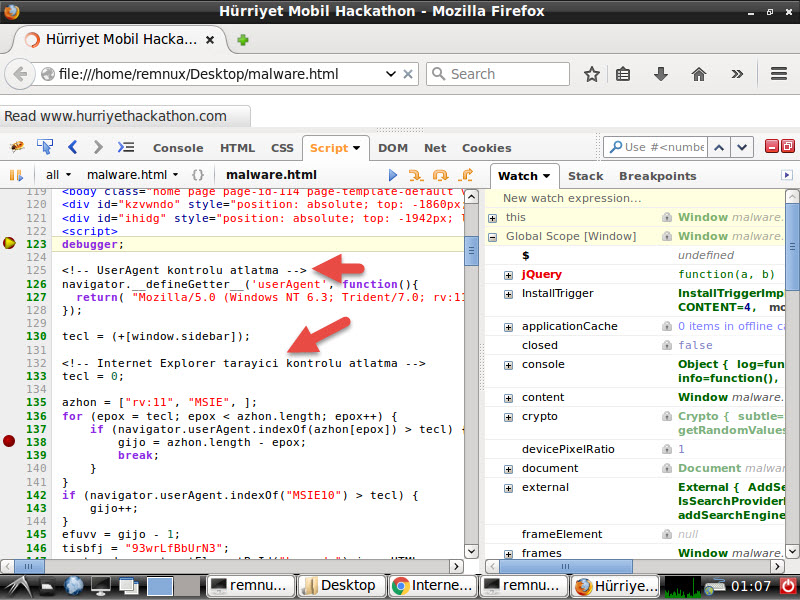Screen dimensions: 800x600
Task: Switch to the DOM panel
Action: click(392, 148)
